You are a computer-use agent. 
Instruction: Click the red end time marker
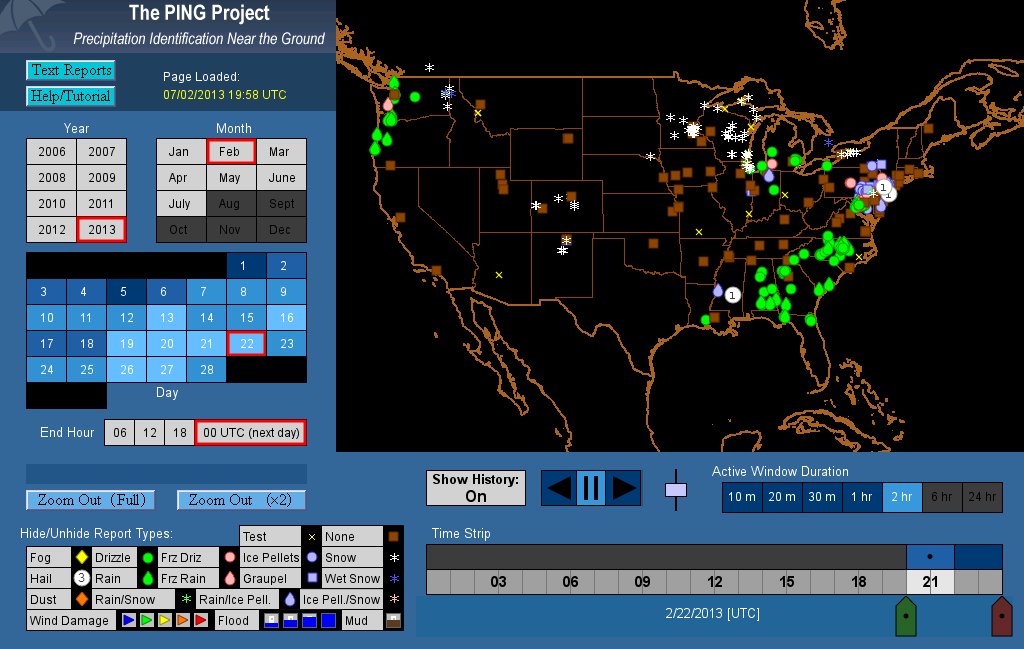click(x=1000, y=616)
